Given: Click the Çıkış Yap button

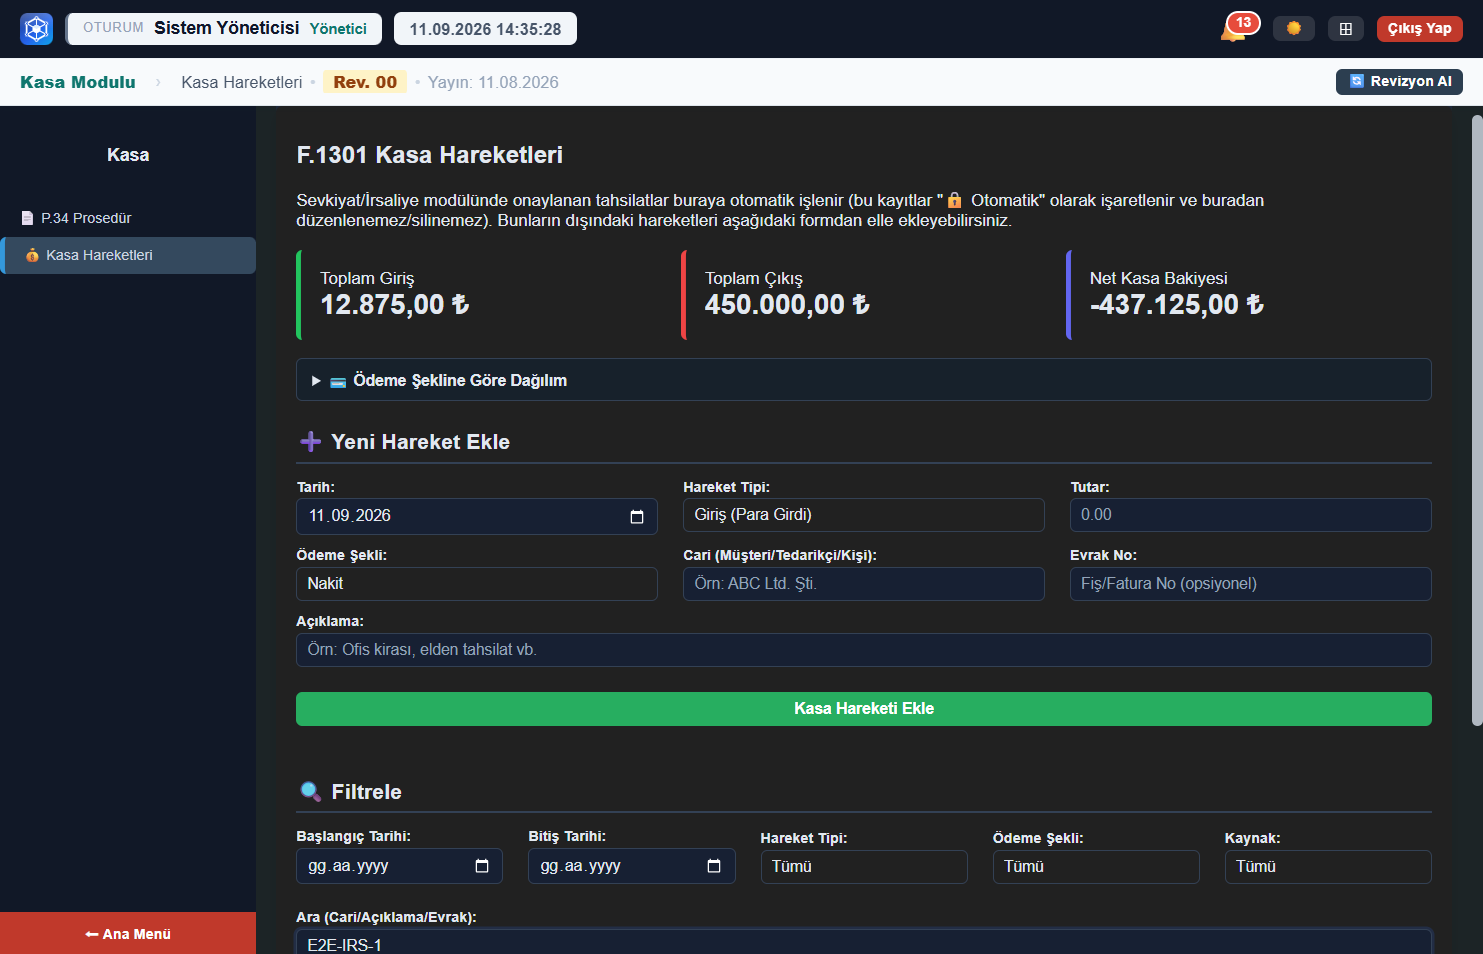Looking at the screenshot, I should pyautogui.click(x=1419, y=28).
